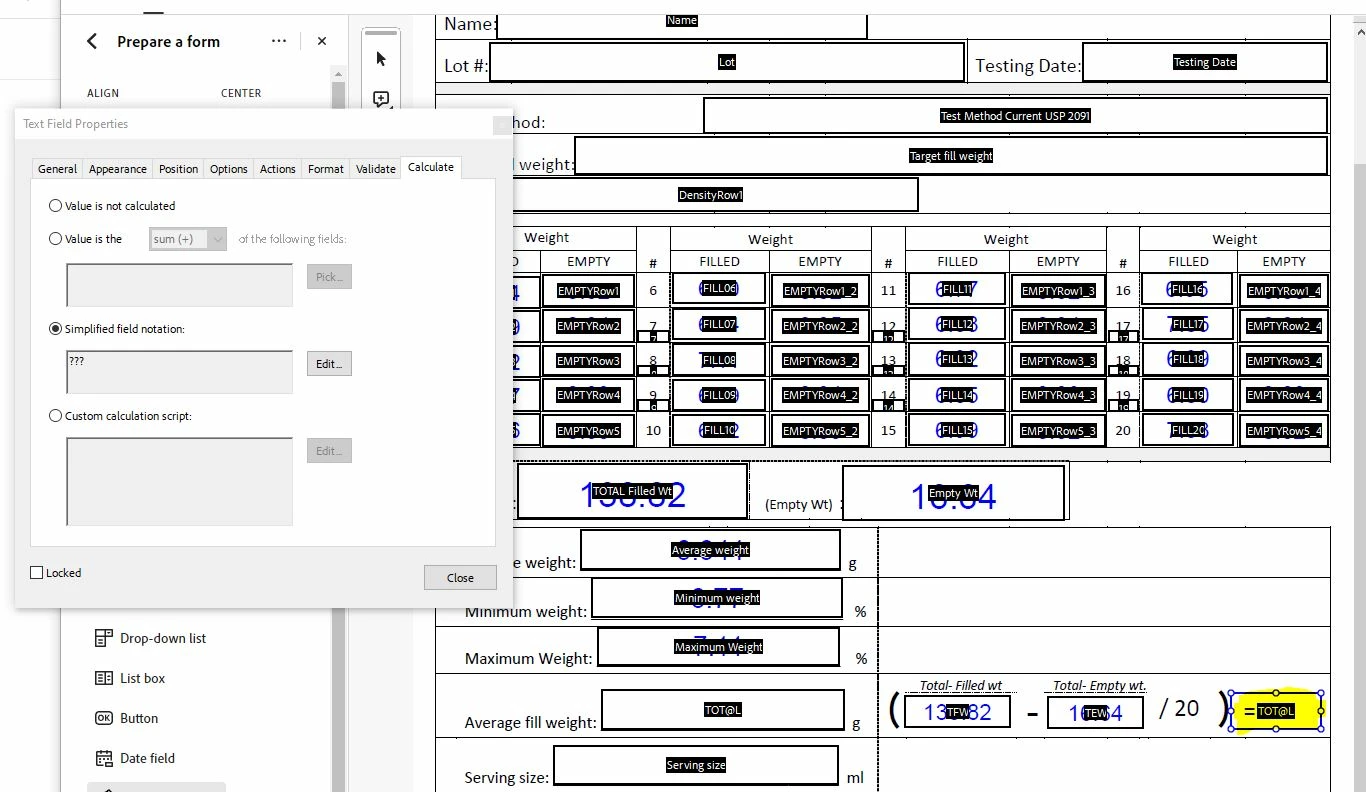Open the sum (+) operation dropdown
1366x792 pixels.
point(188,239)
